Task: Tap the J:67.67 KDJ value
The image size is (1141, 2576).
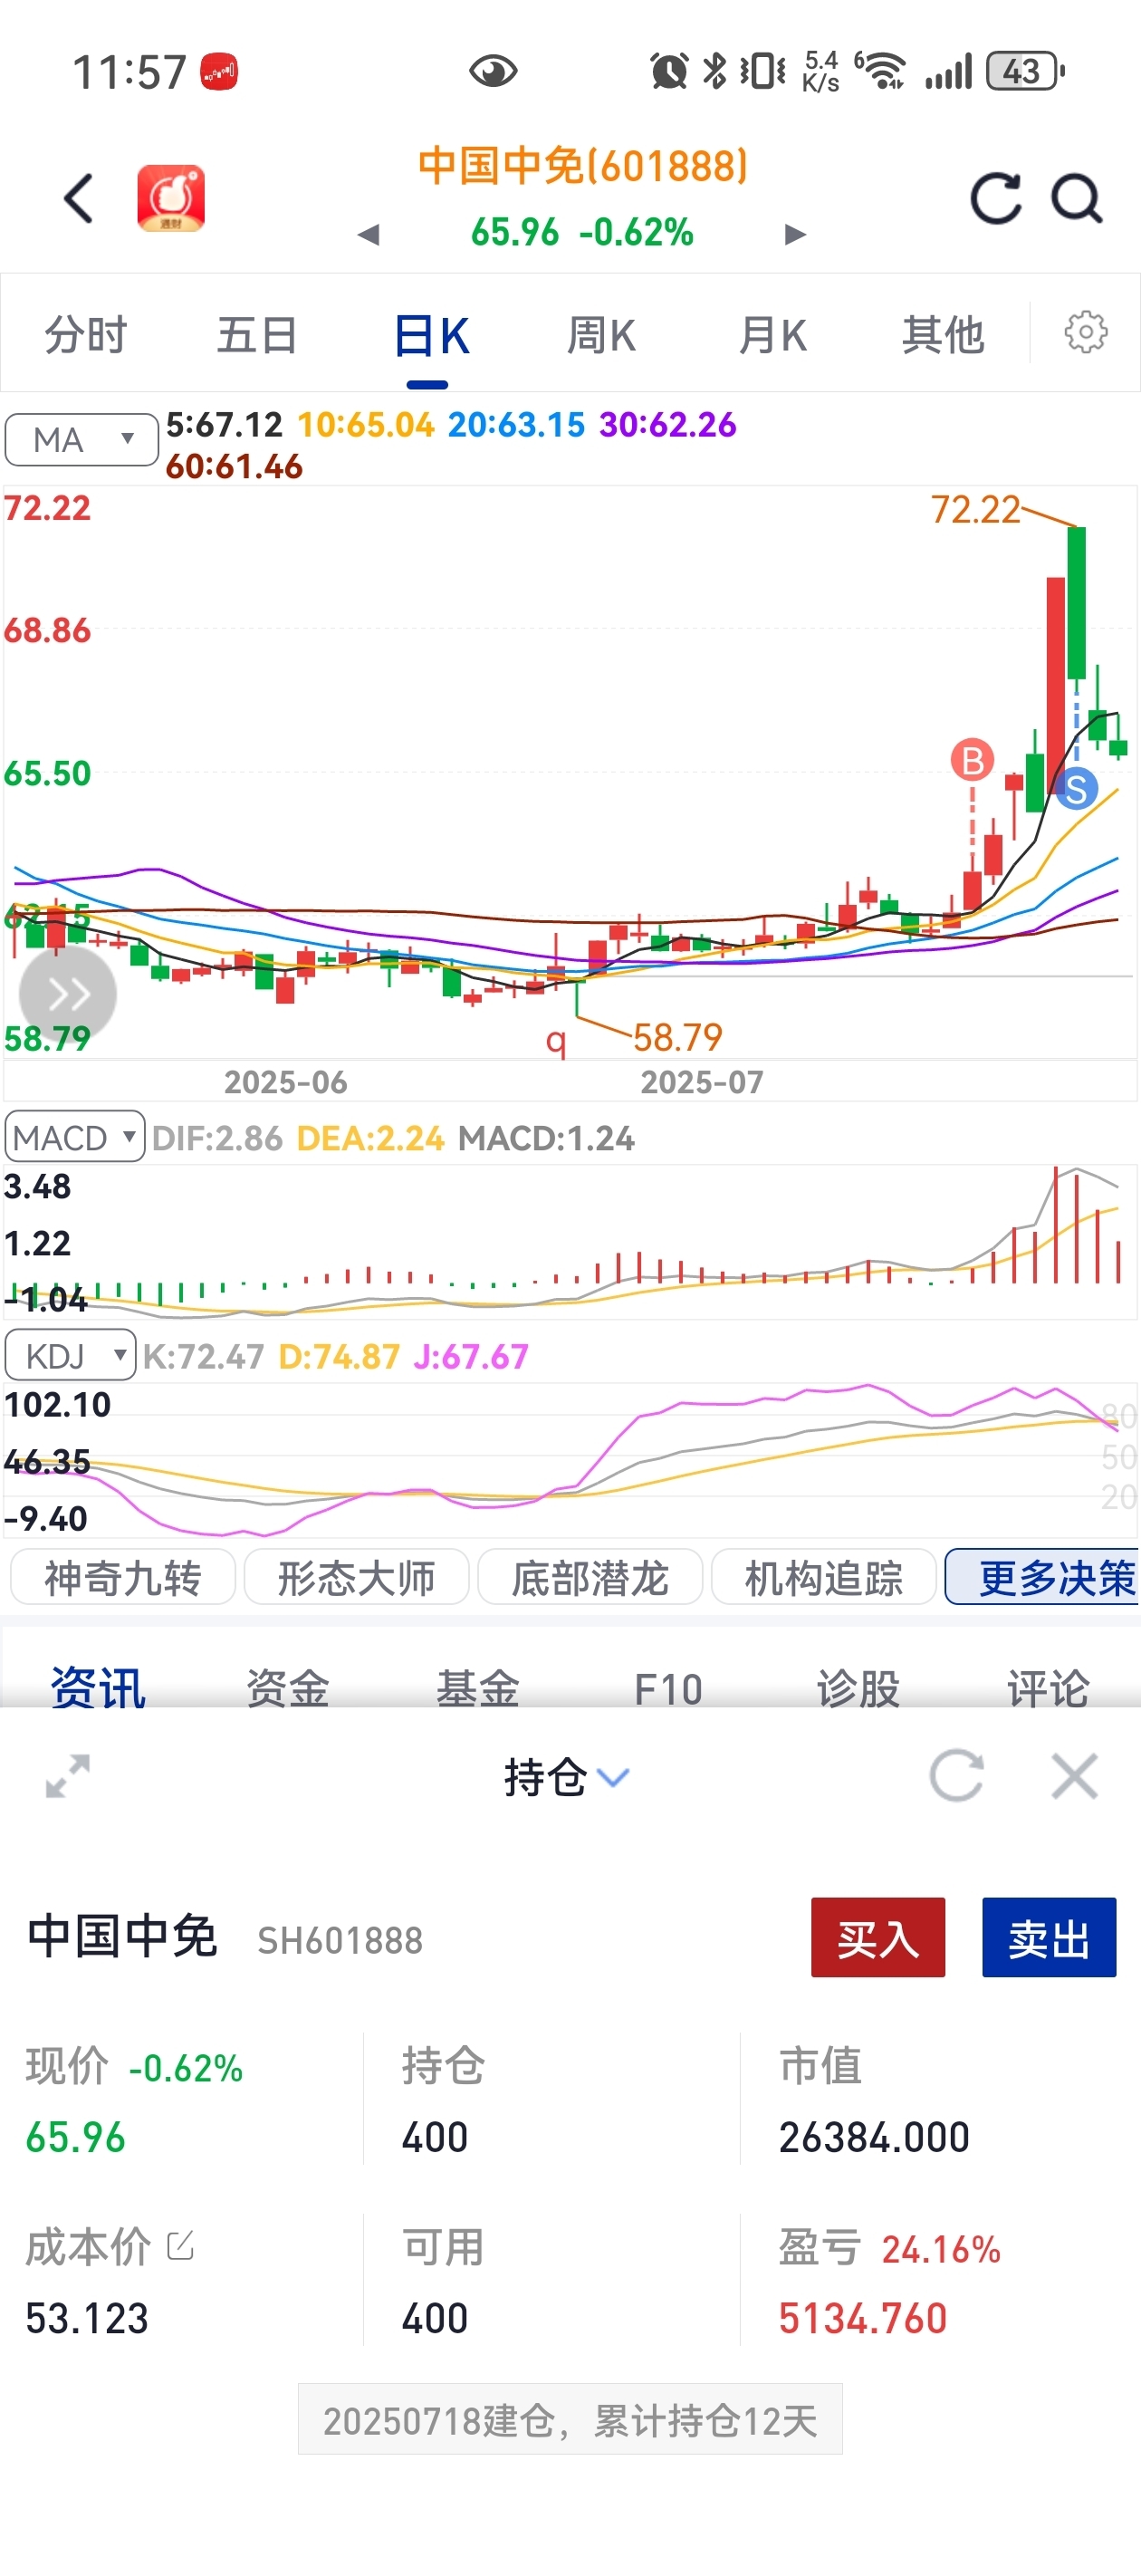Action: pyautogui.click(x=470, y=1356)
